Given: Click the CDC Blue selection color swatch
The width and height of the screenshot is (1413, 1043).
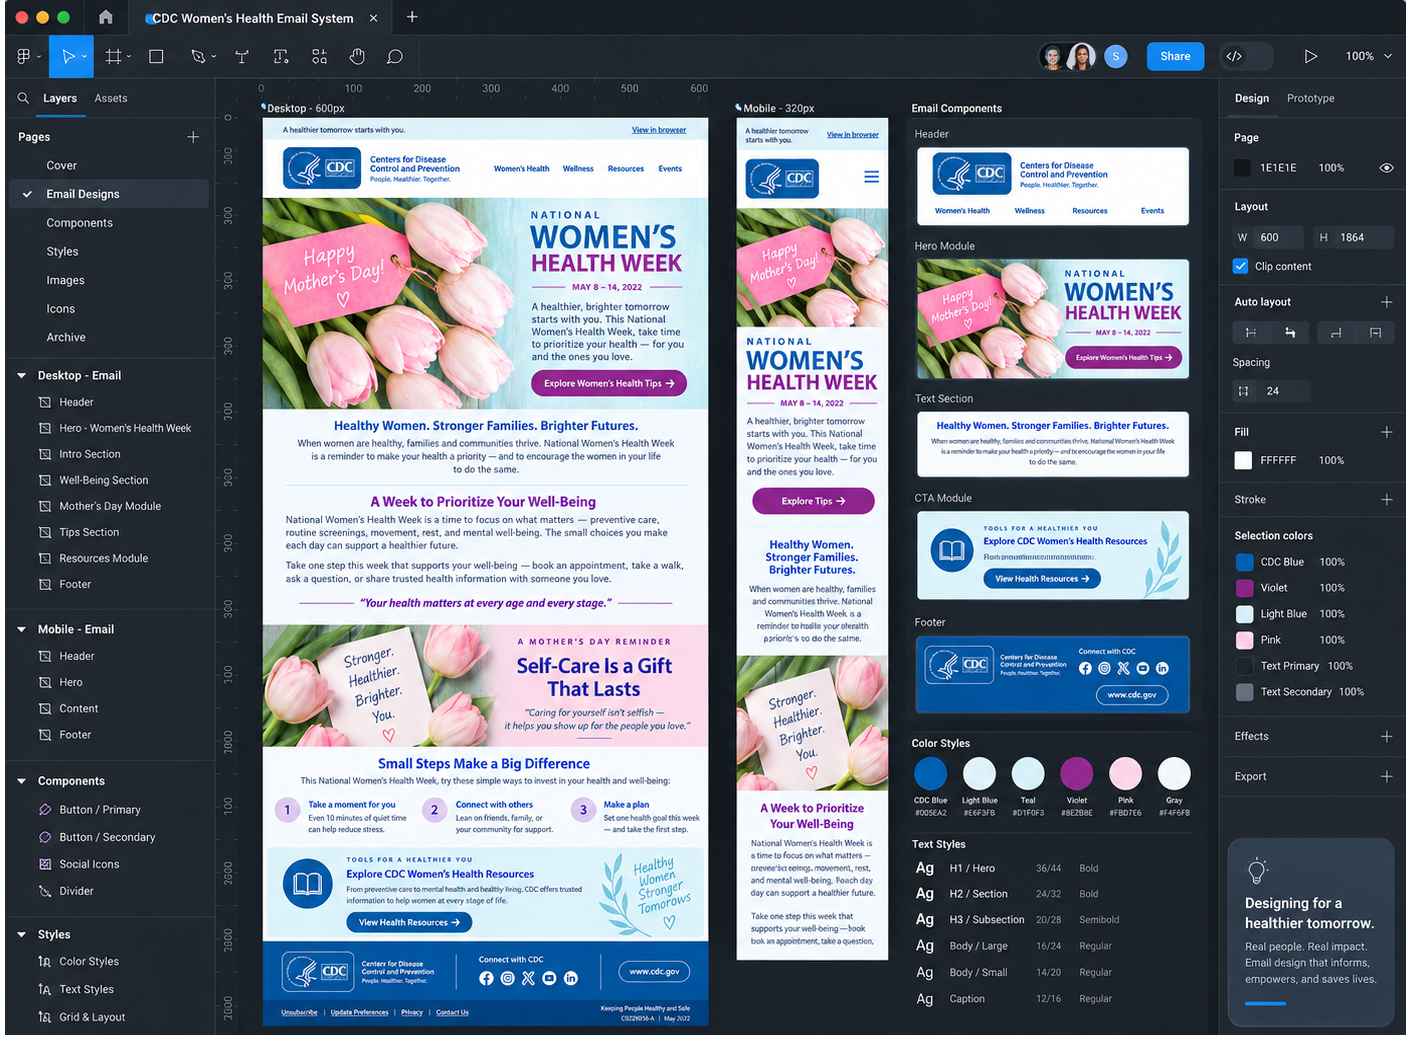Looking at the screenshot, I should (1244, 563).
